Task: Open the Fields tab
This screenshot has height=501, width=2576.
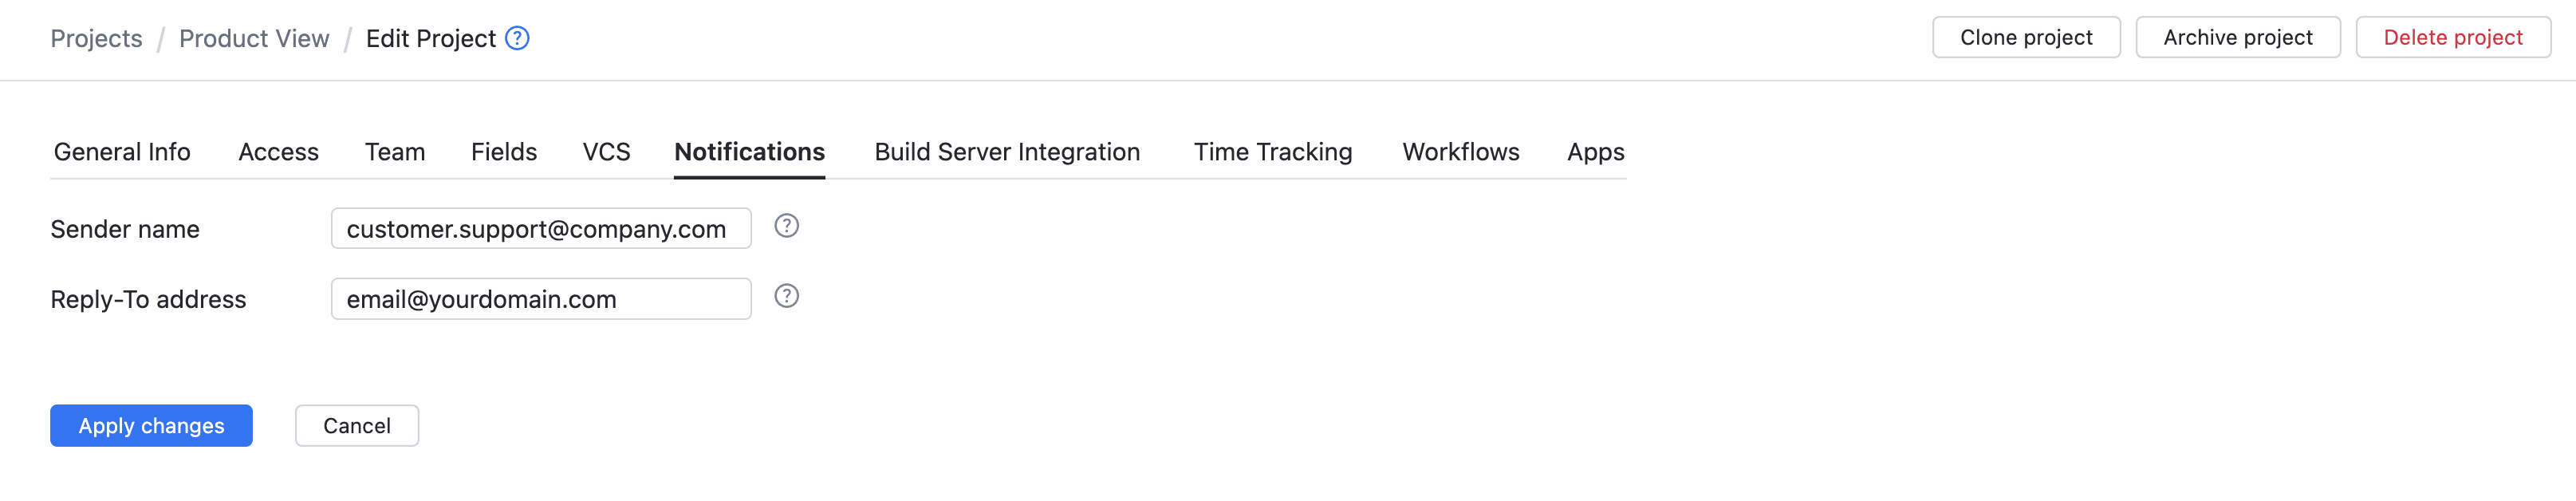Action: [x=503, y=152]
